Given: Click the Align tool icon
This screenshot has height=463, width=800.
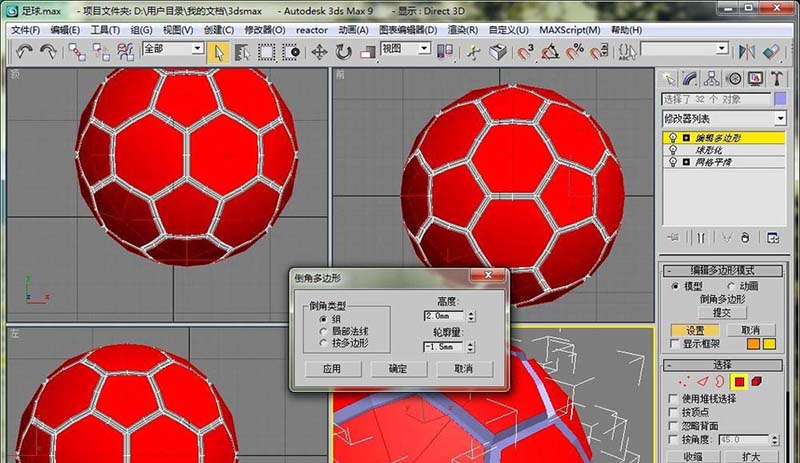Looking at the screenshot, I should (x=771, y=52).
